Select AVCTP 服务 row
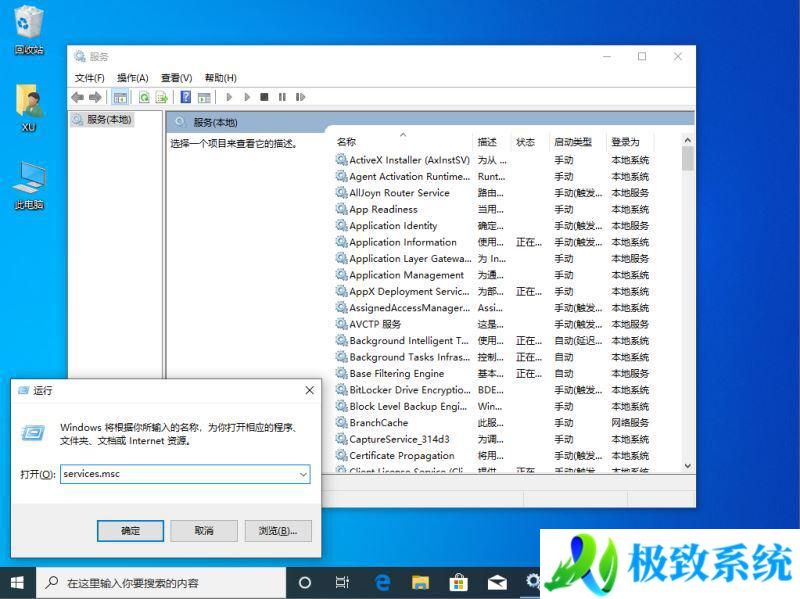800x599 pixels. [492, 324]
